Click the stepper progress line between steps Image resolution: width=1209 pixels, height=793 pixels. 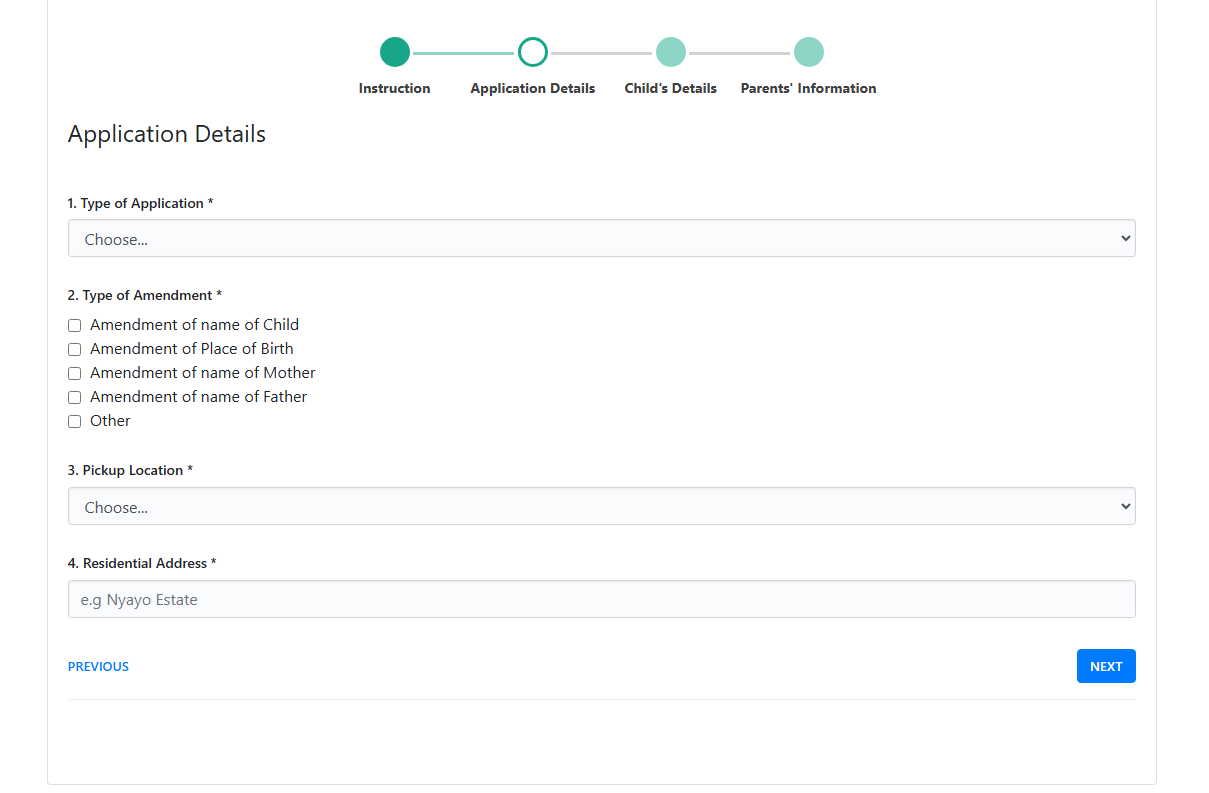coord(463,51)
